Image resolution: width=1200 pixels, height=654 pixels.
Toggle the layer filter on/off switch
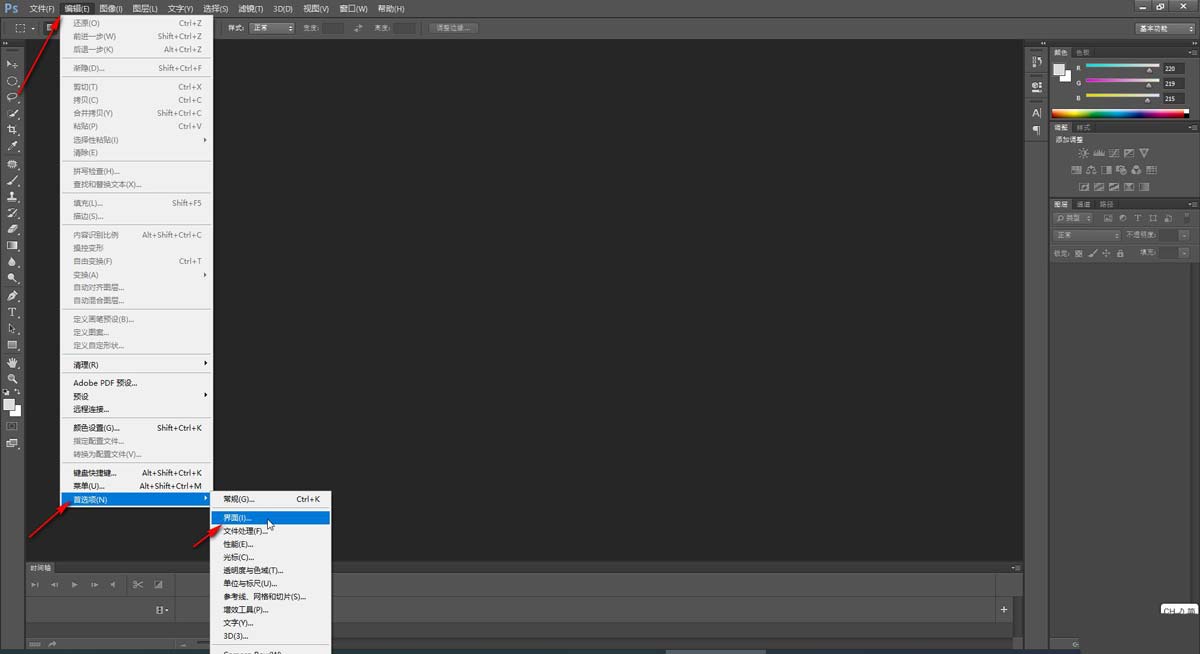(x=1189, y=217)
